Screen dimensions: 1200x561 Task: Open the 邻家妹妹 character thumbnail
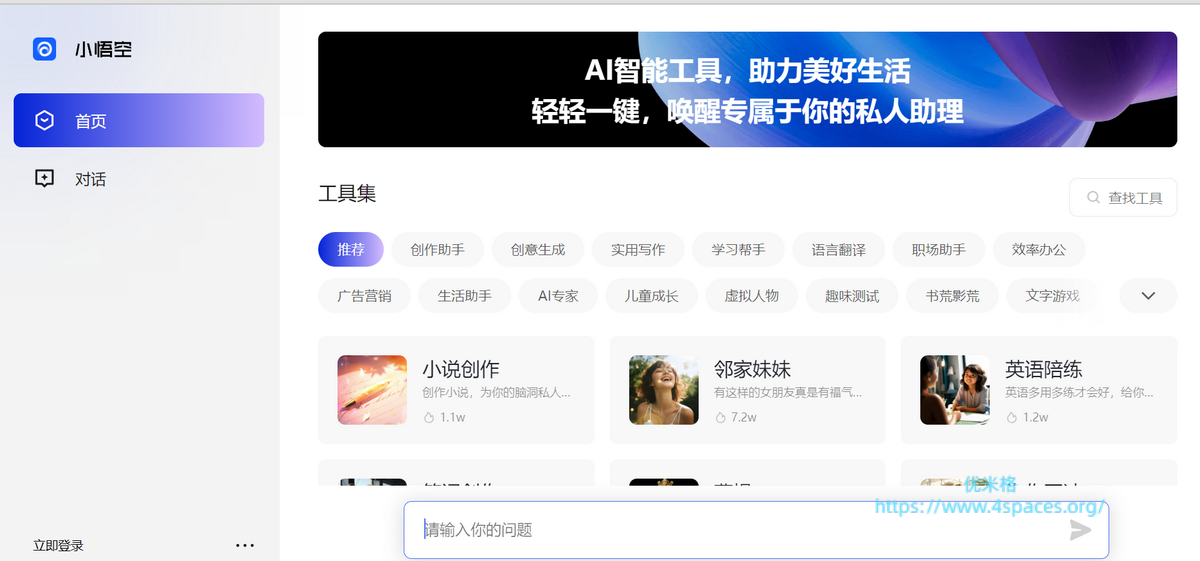[x=663, y=390]
